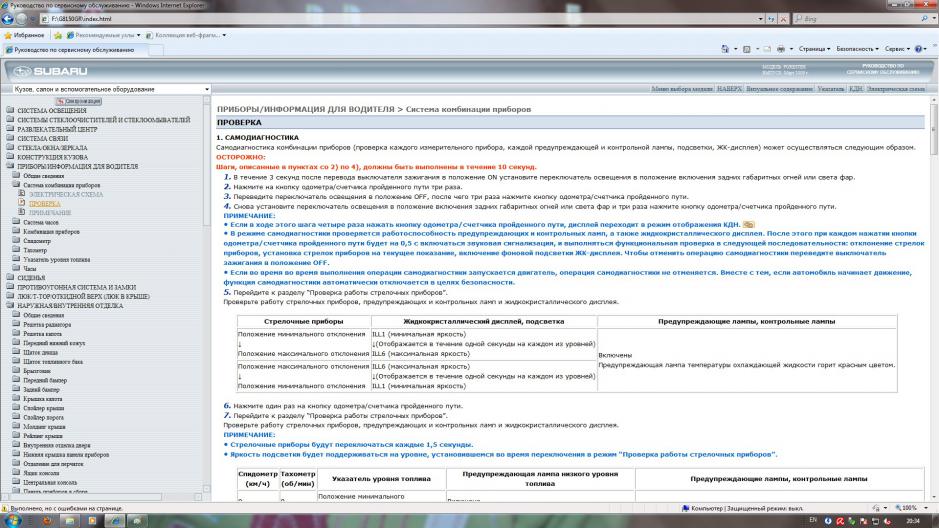939x528 pixels.
Task: Collapse НАРУЖНАЯ/ВНУТРЕННЯЯ ОТДЕЛКА tree node
Action: tap(10, 305)
